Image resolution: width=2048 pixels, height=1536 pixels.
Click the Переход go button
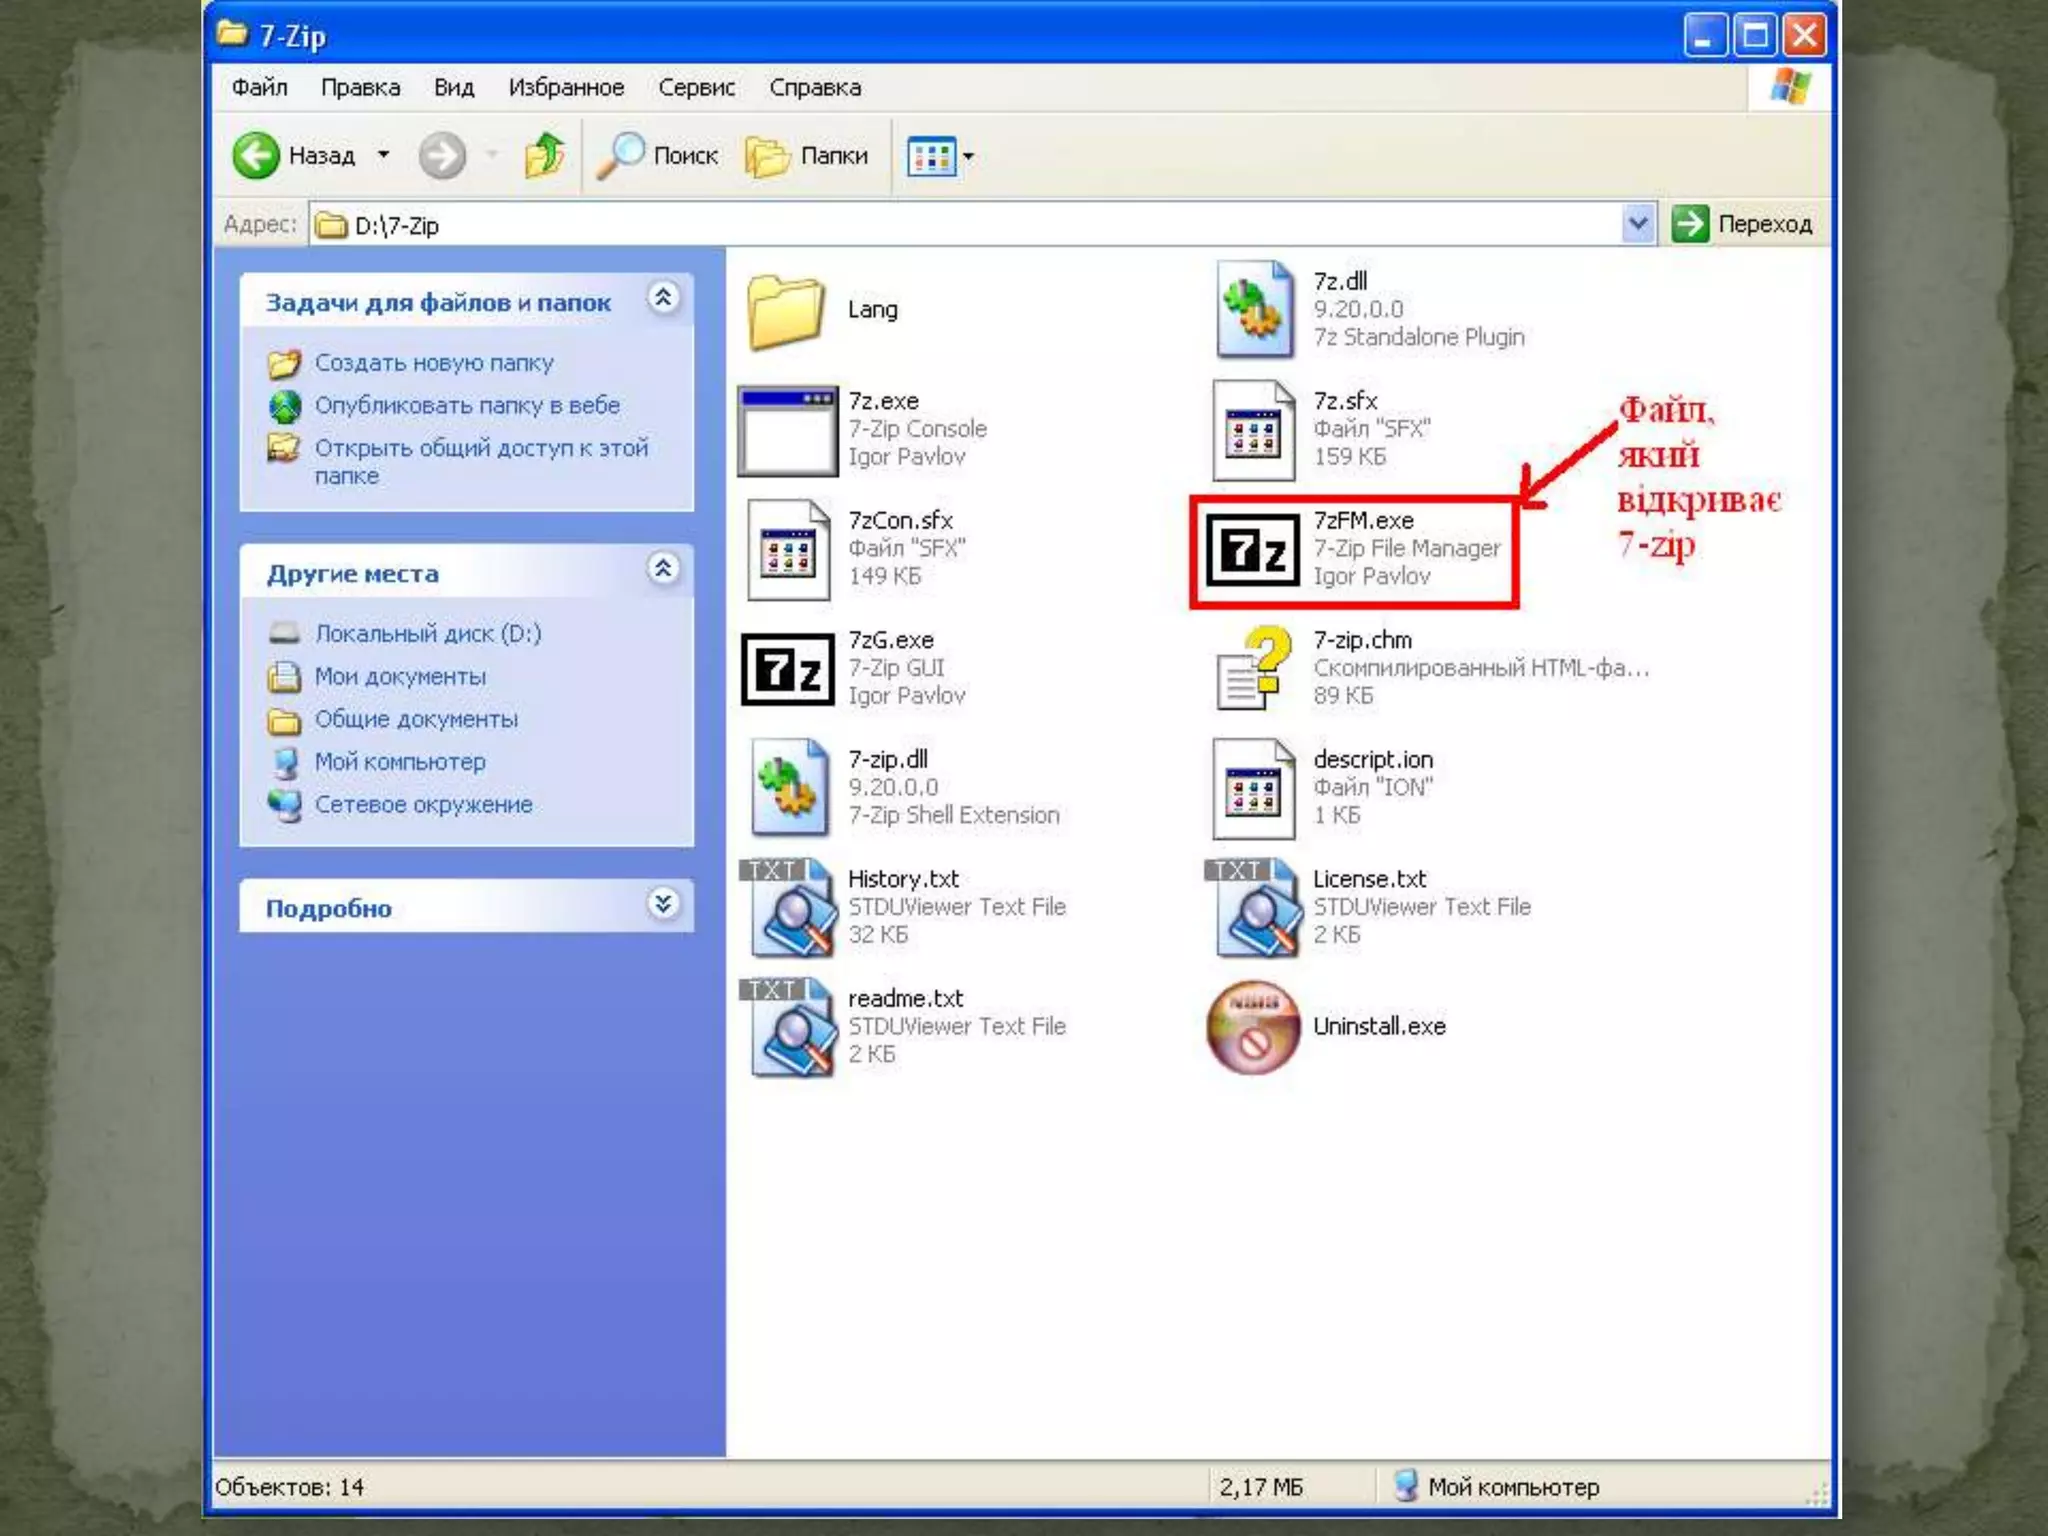click(1742, 223)
